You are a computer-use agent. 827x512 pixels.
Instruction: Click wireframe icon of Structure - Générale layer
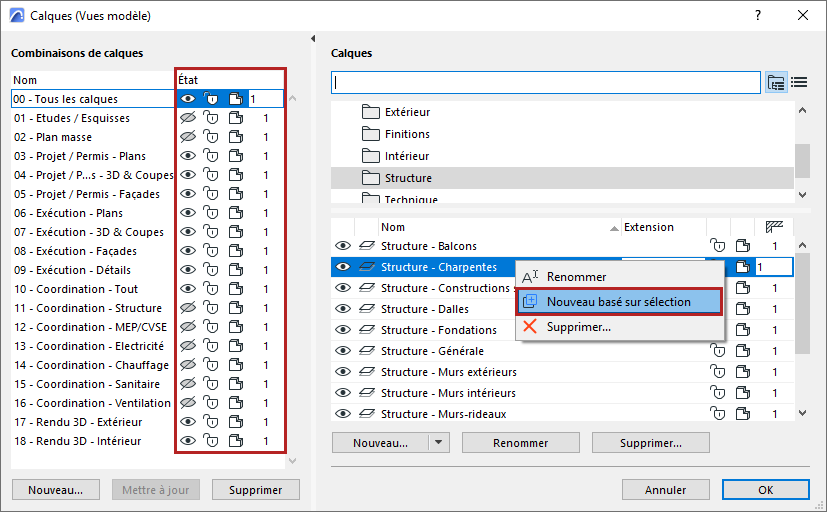(743, 351)
